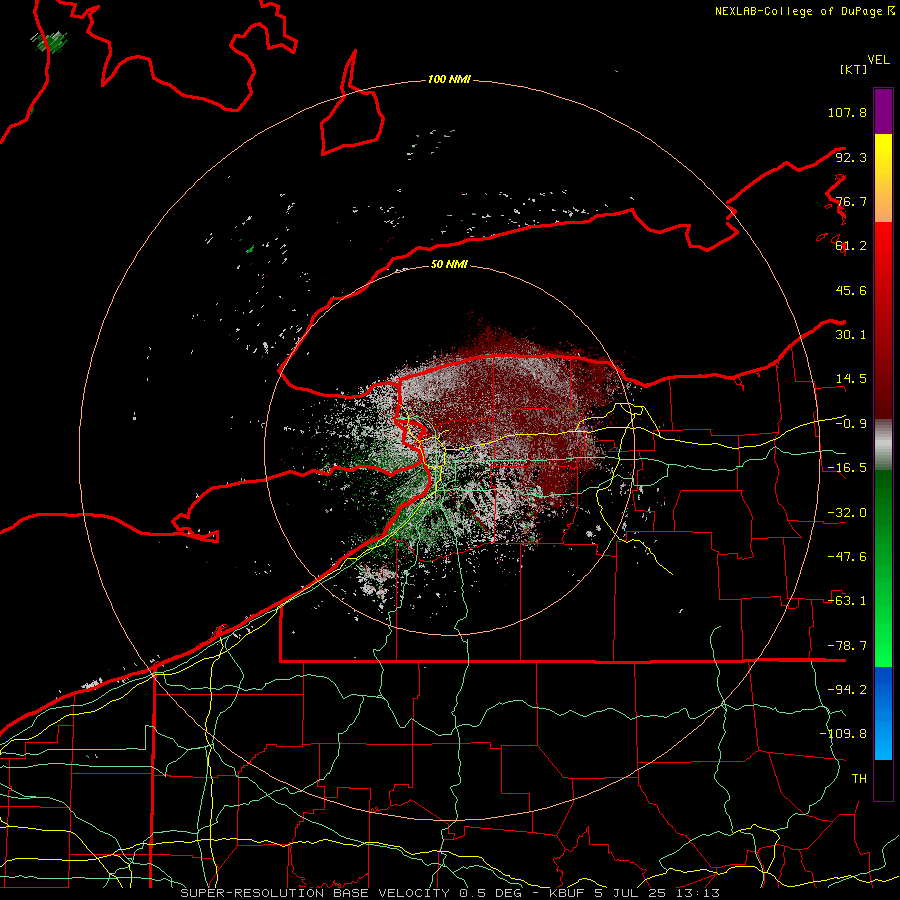The height and width of the screenshot is (900, 900).
Task: Click the 13:13 timestamp in caption
Action: click(699, 893)
